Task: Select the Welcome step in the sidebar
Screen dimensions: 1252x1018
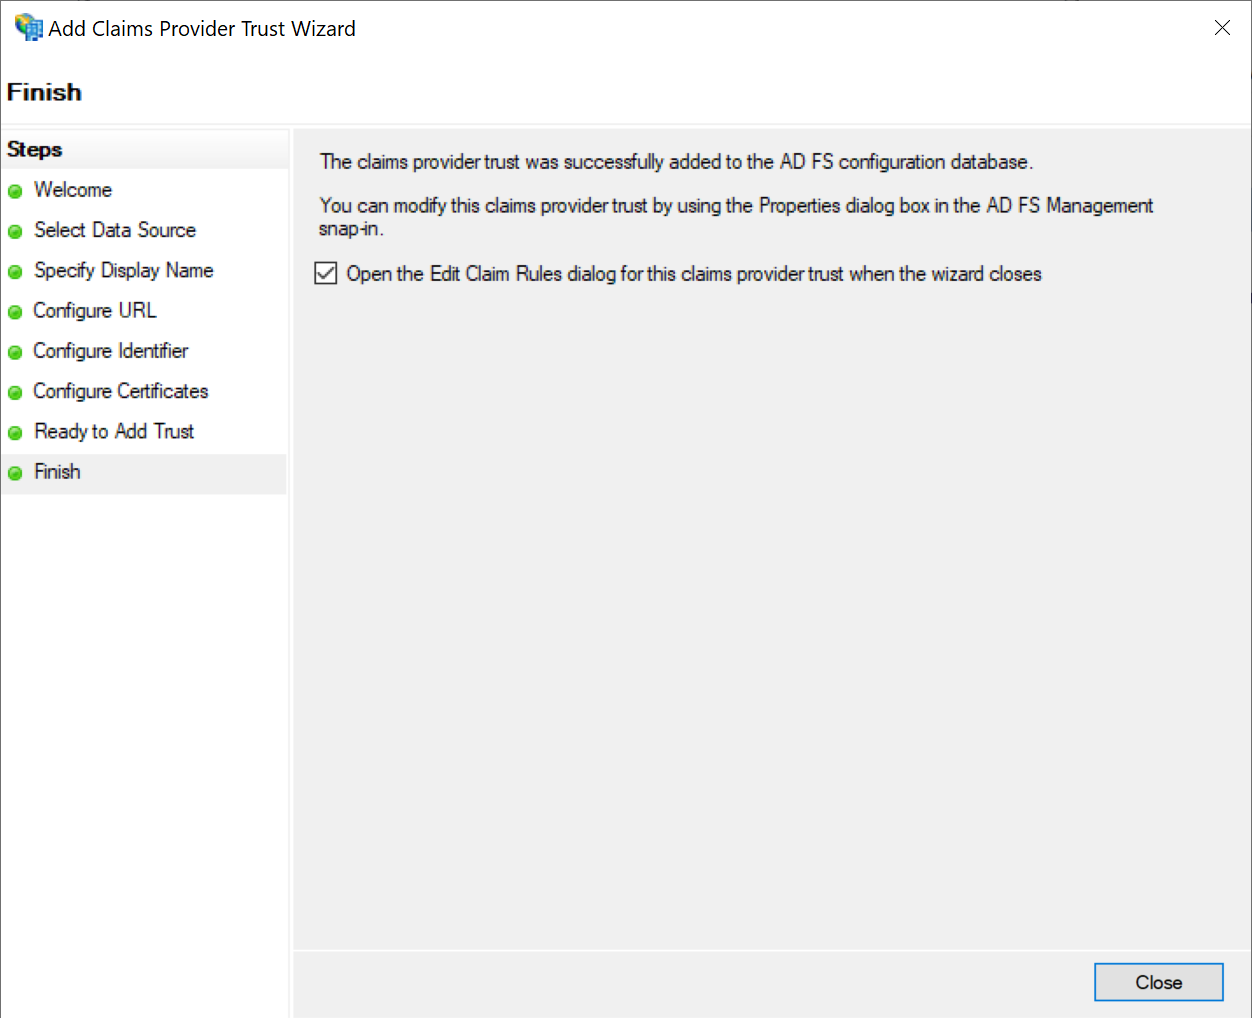Action: (73, 190)
